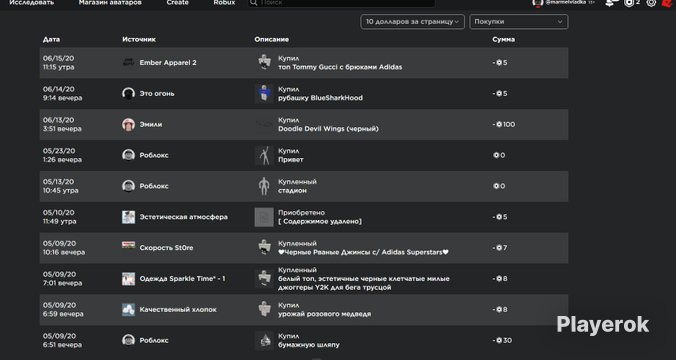Open the Create nav item

tap(178, 3)
